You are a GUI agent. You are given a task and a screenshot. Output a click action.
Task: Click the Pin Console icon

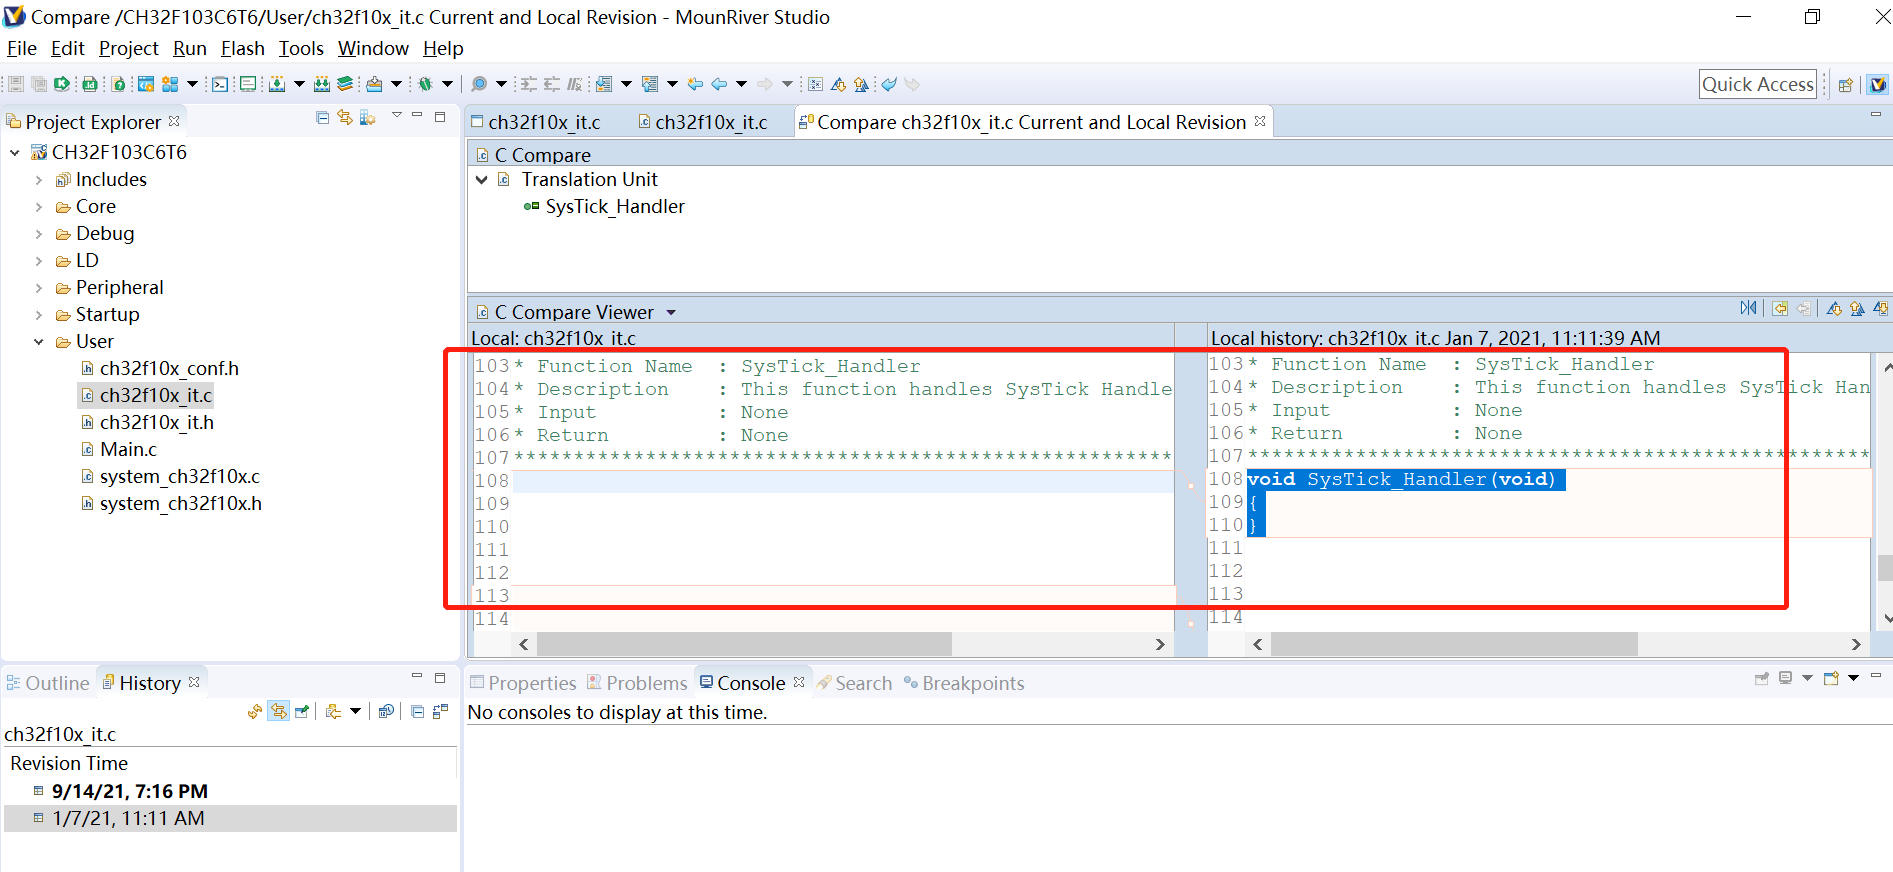(1762, 679)
